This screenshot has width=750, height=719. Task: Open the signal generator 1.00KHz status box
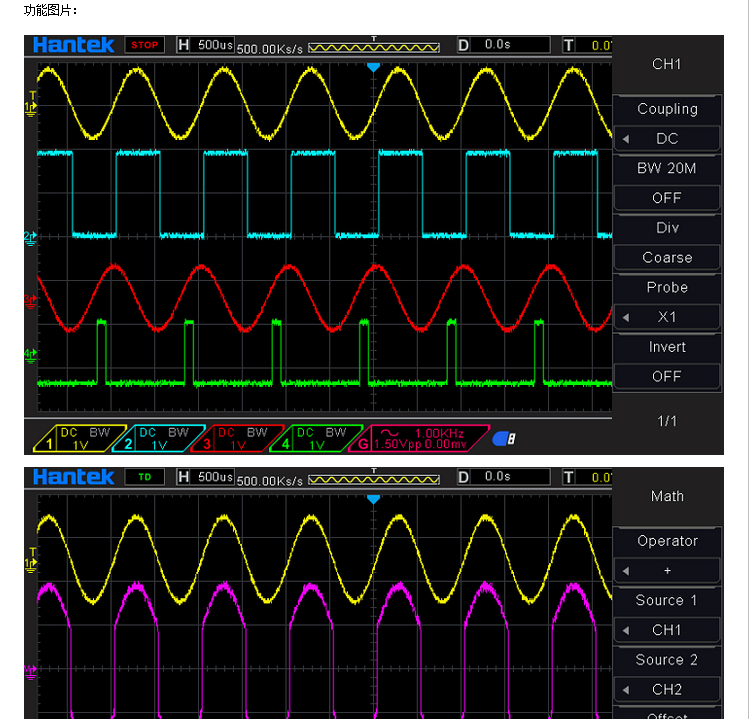point(419,438)
